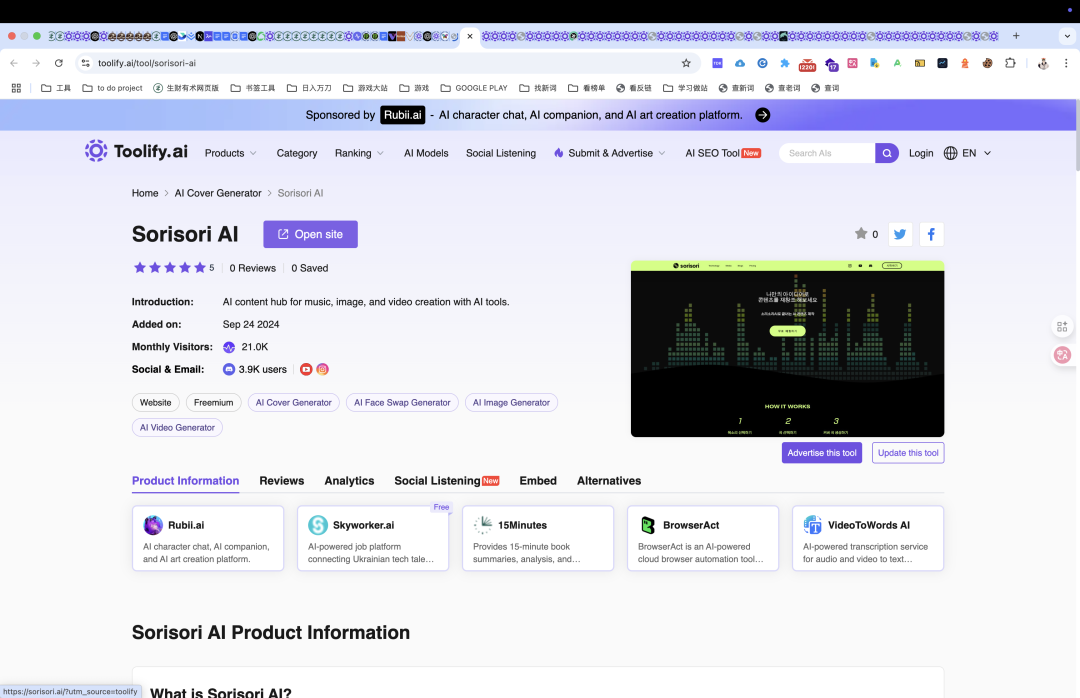Switch to Social Listening tab
The image size is (1080, 698).
(x=446, y=481)
